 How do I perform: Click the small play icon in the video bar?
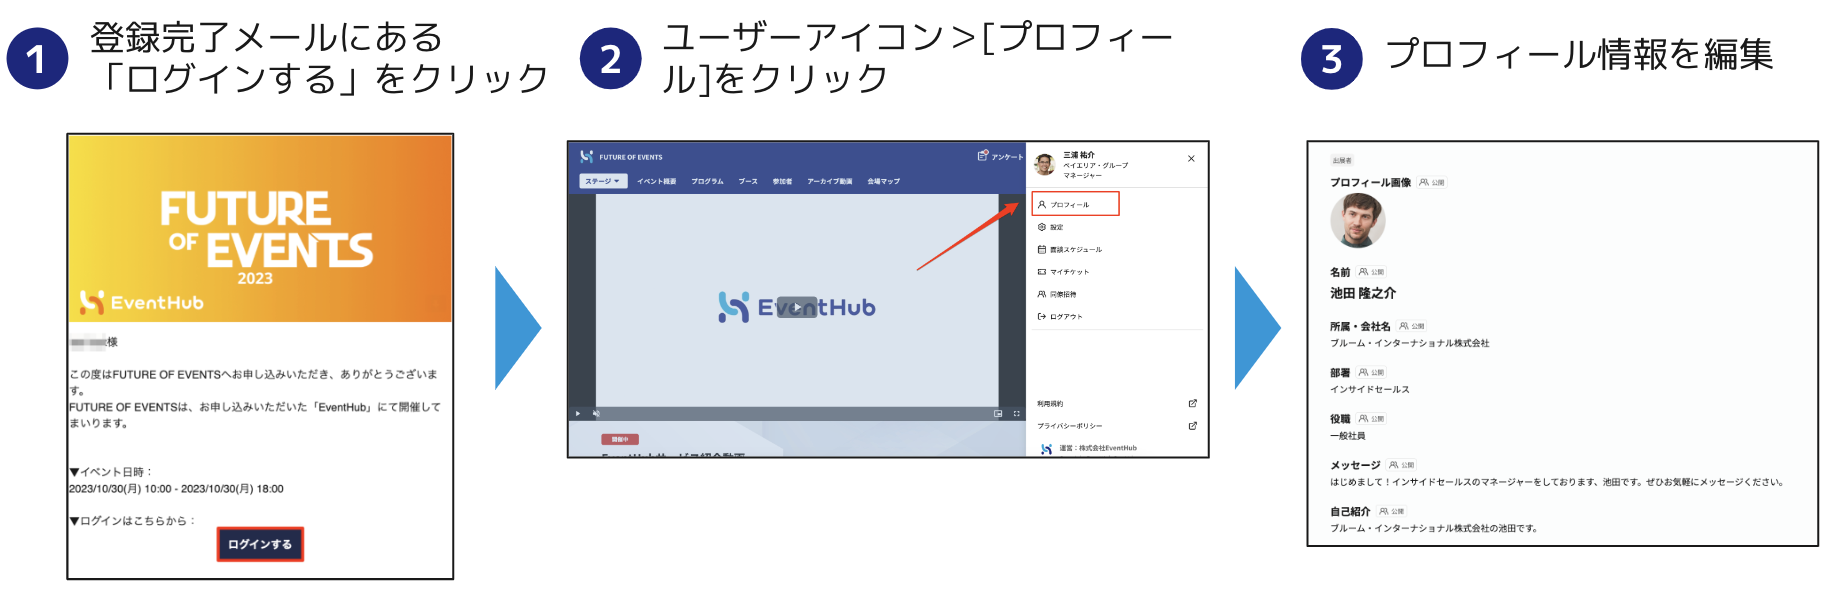click(x=578, y=413)
